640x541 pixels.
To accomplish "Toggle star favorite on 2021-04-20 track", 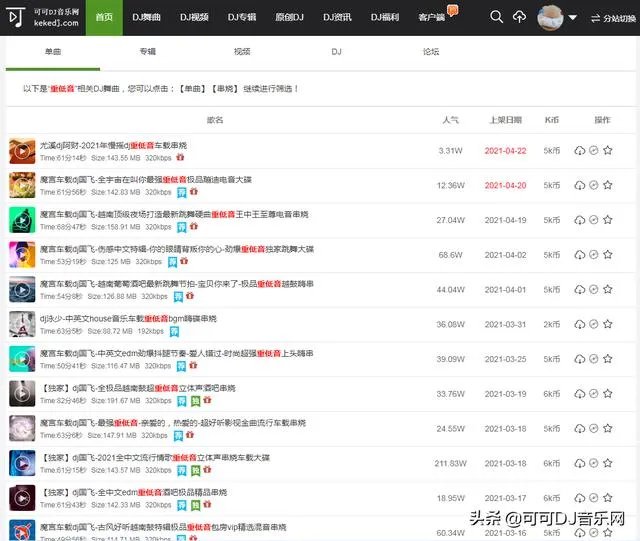I will 607,186.
